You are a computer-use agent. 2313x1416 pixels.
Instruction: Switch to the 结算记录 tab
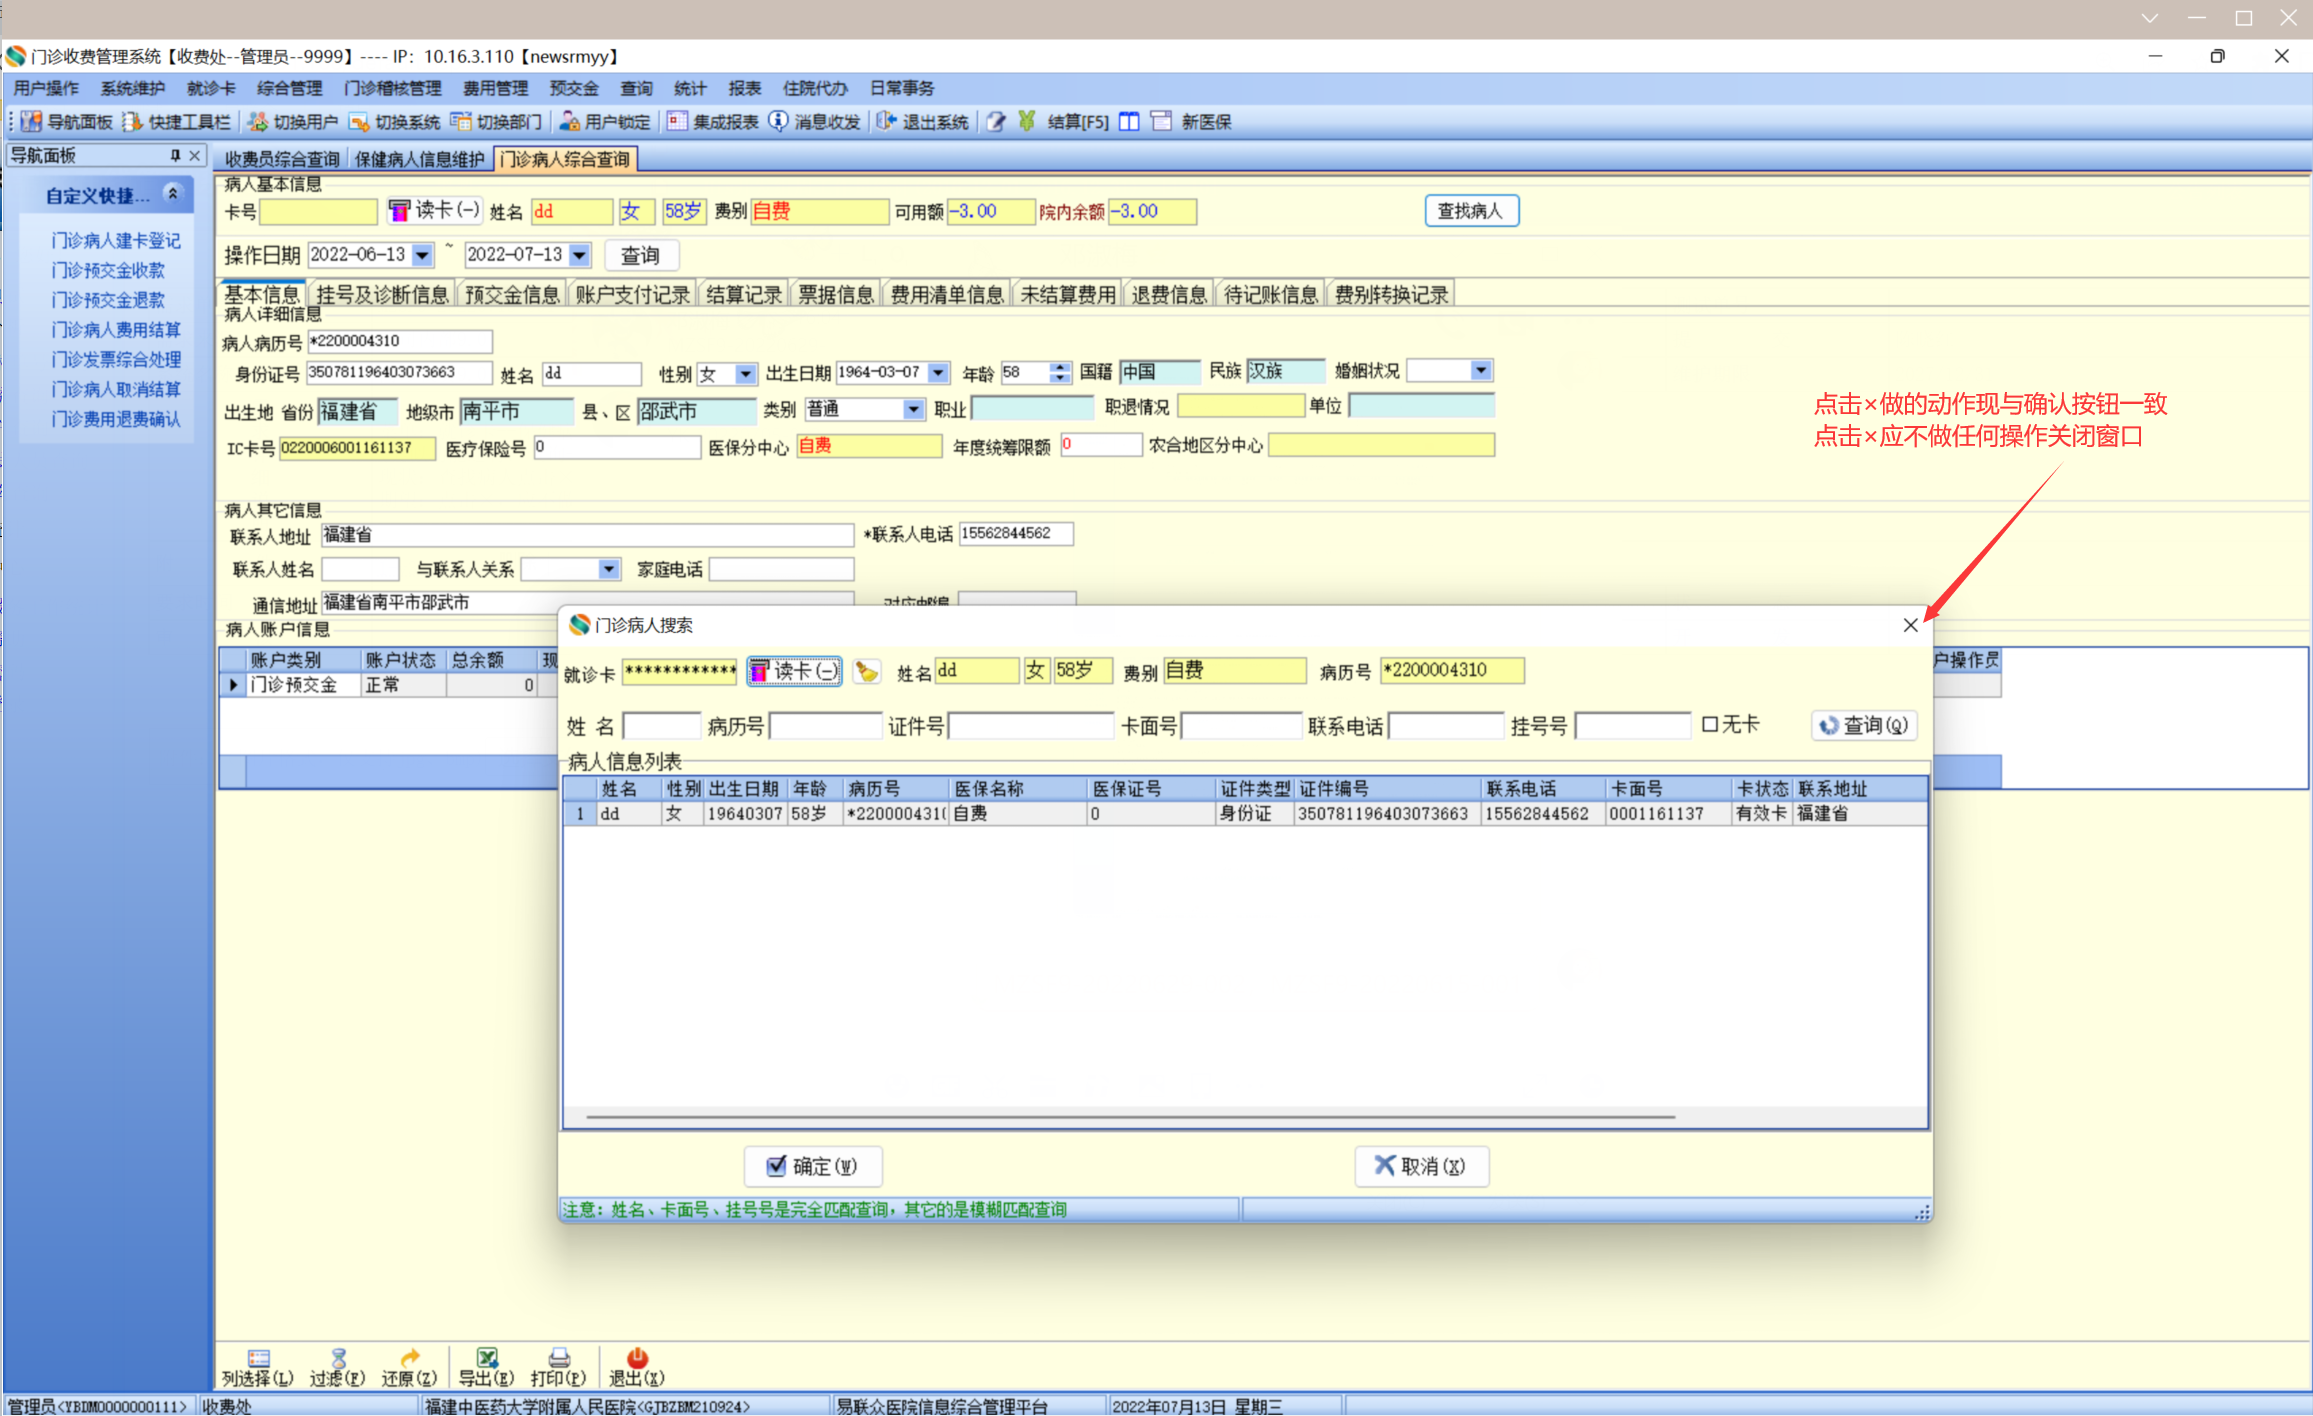point(743,295)
